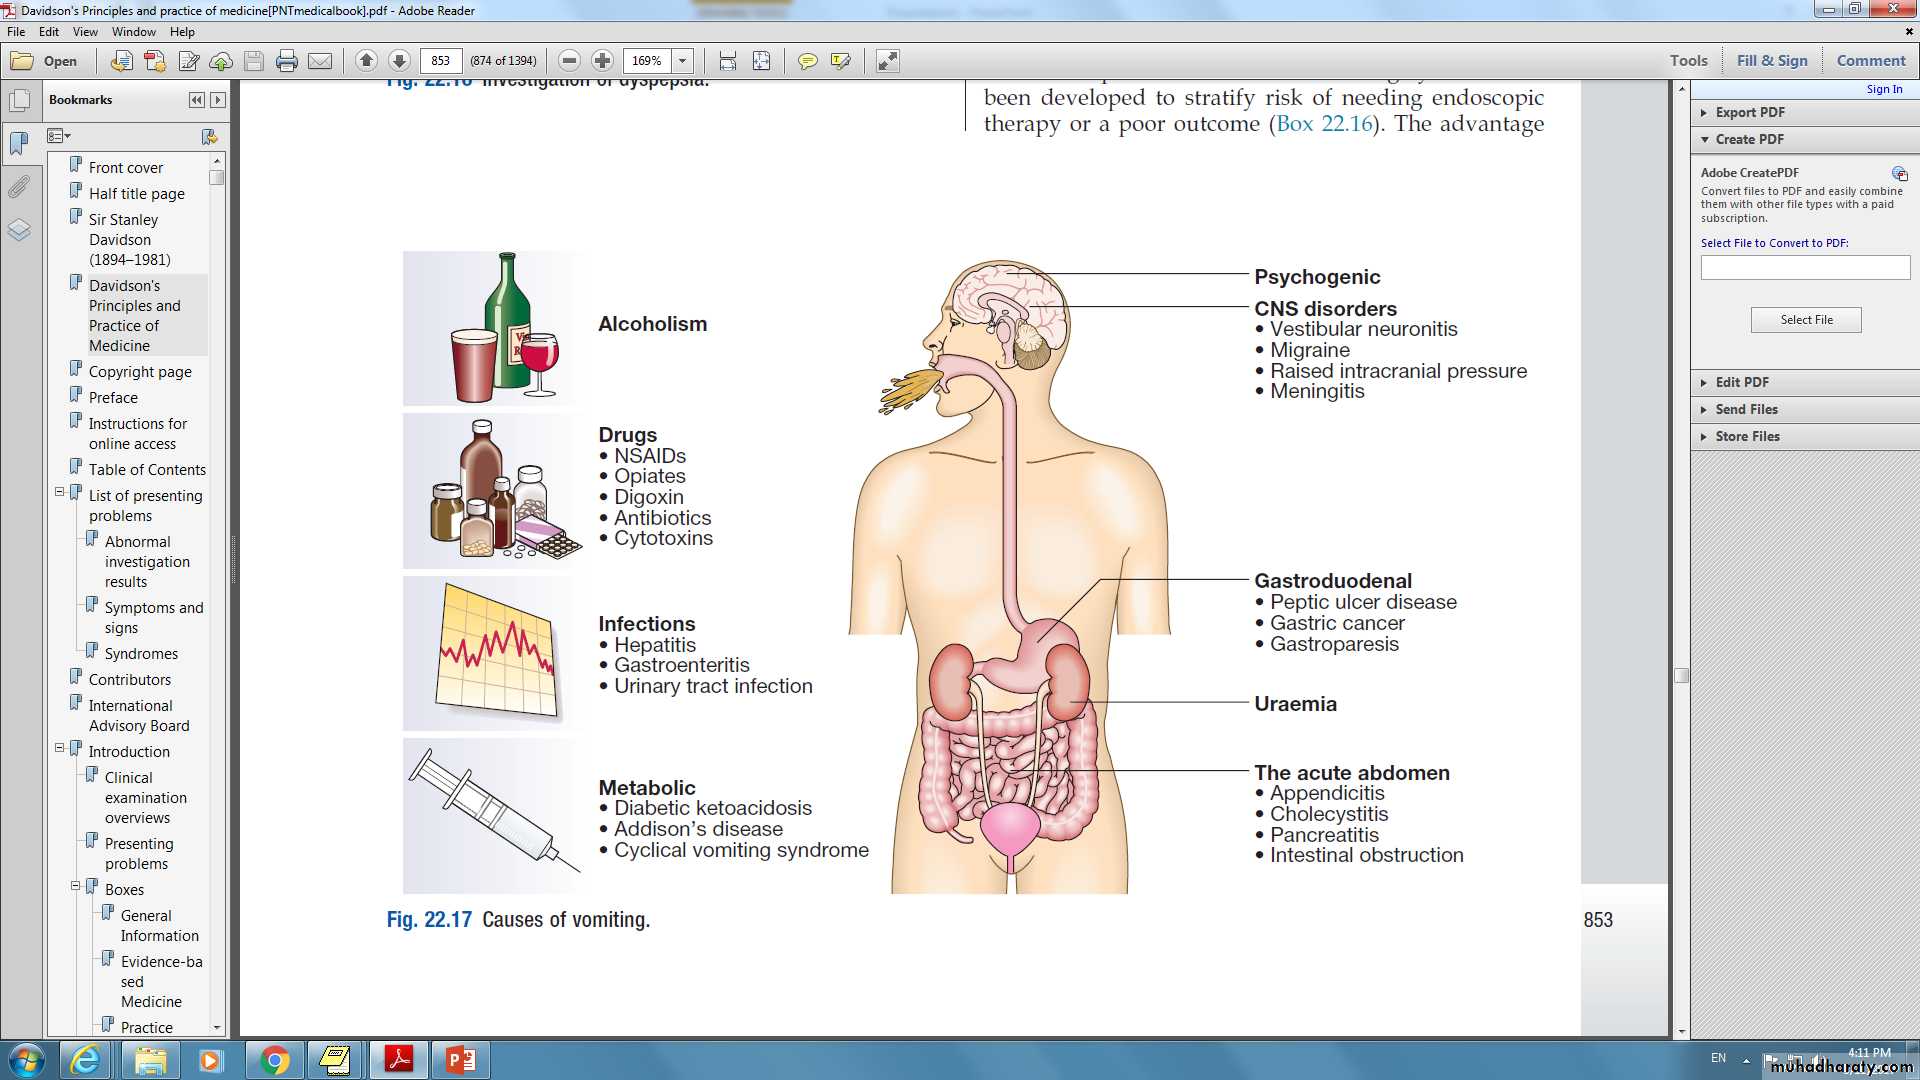Open the zoom level dropdown

coord(683,61)
